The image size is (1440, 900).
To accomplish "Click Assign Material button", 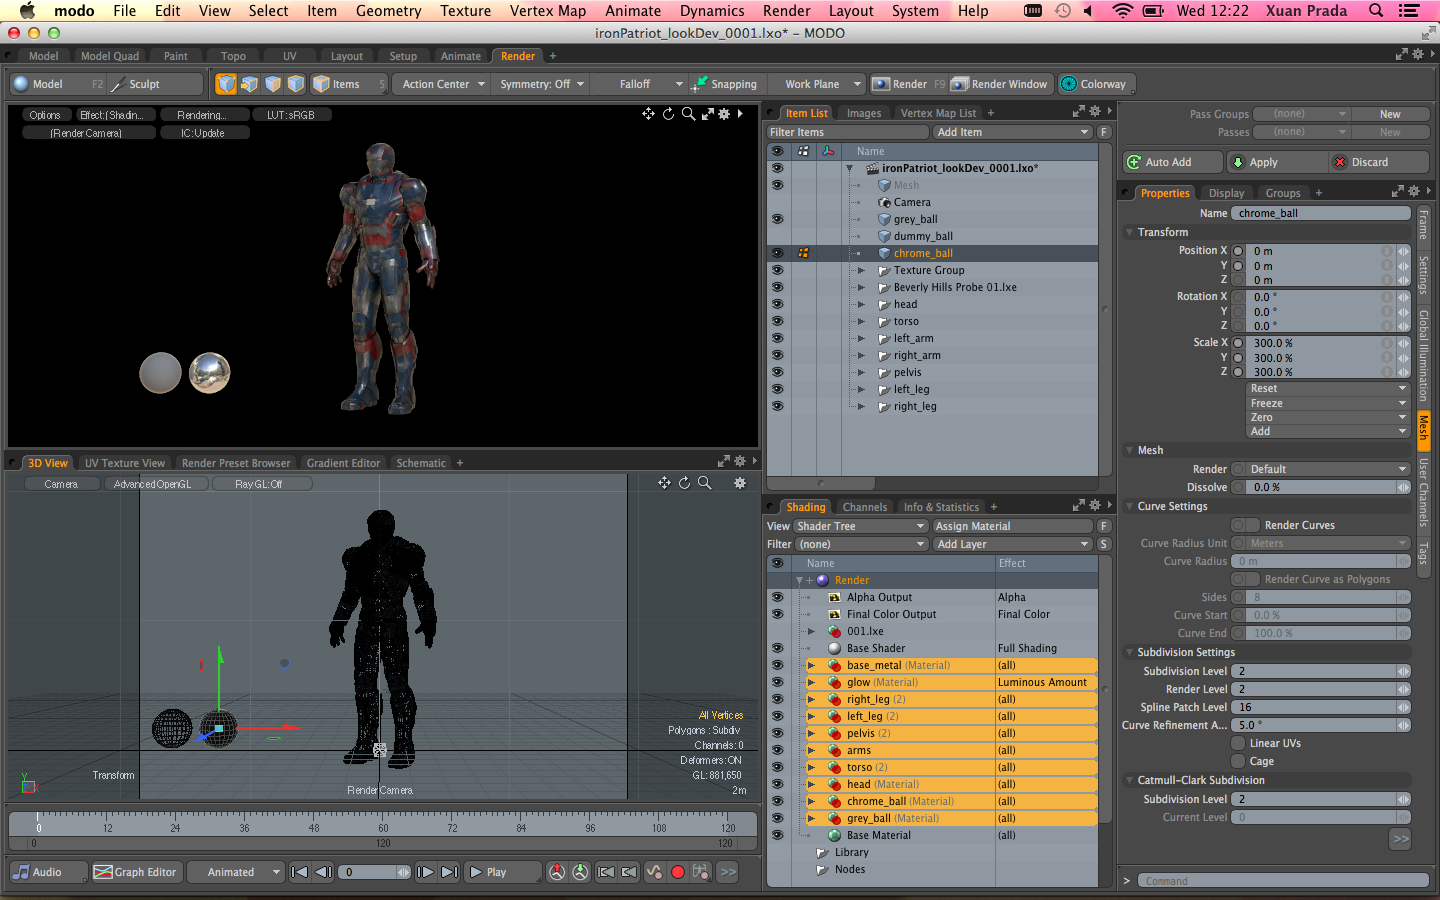I will 1012,526.
